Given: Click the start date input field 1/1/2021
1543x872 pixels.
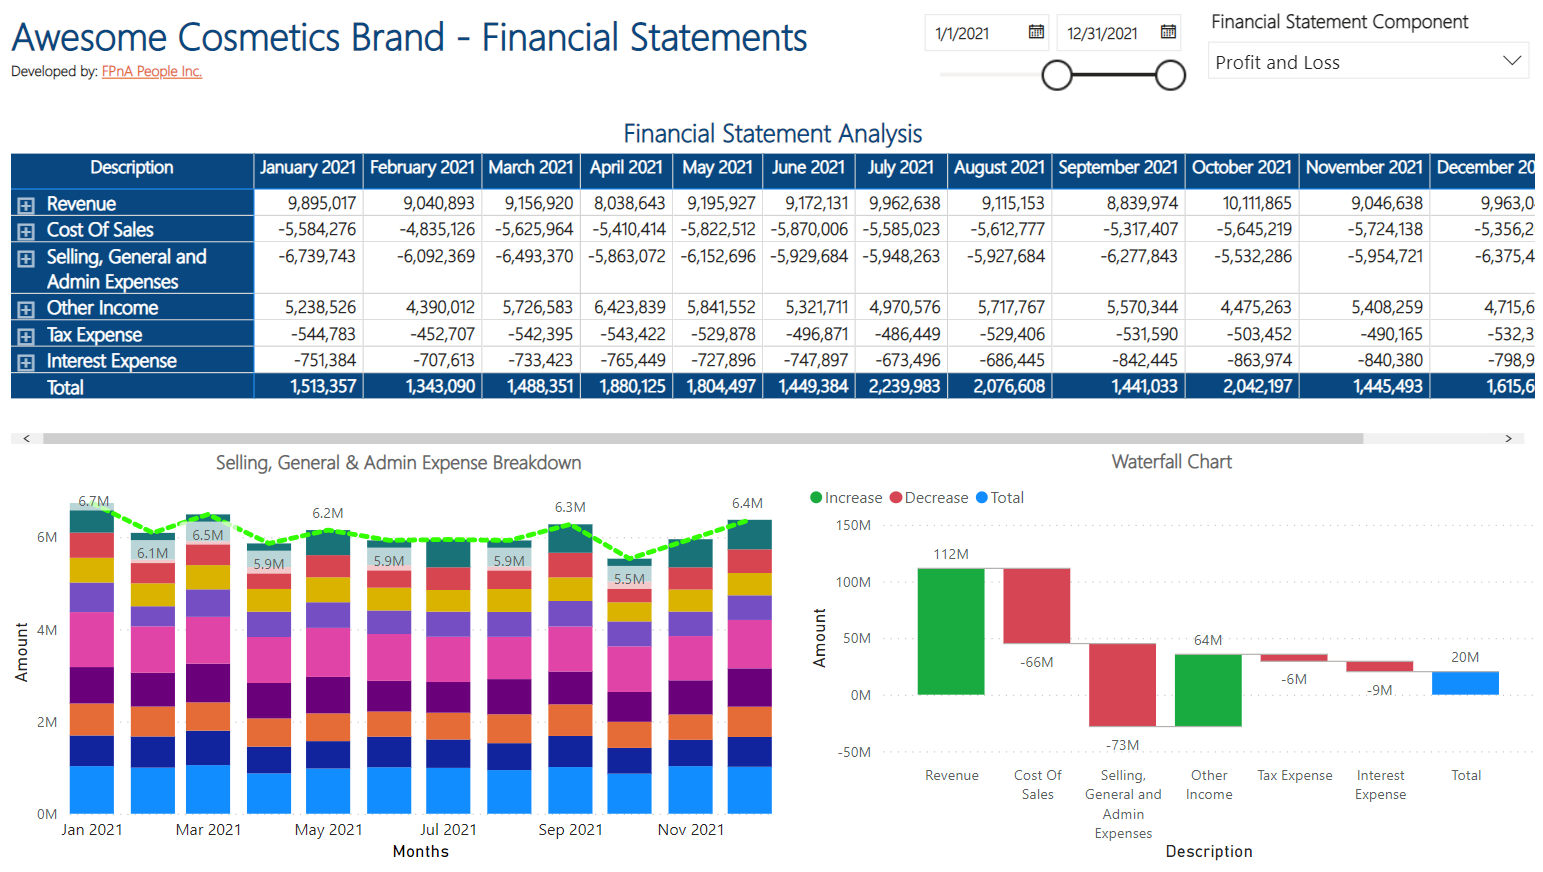Looking at the screenshot, I should tap(975, 33).
